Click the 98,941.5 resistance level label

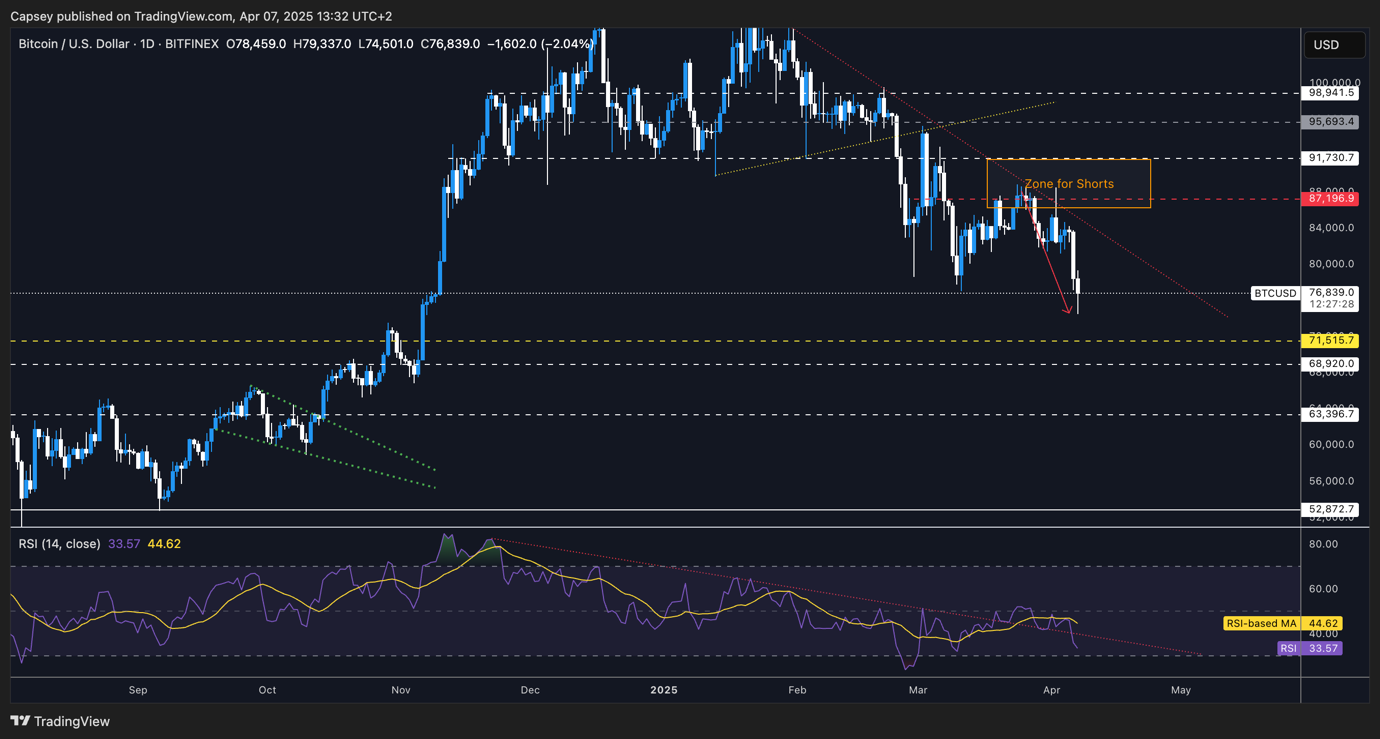(1330, 93)
